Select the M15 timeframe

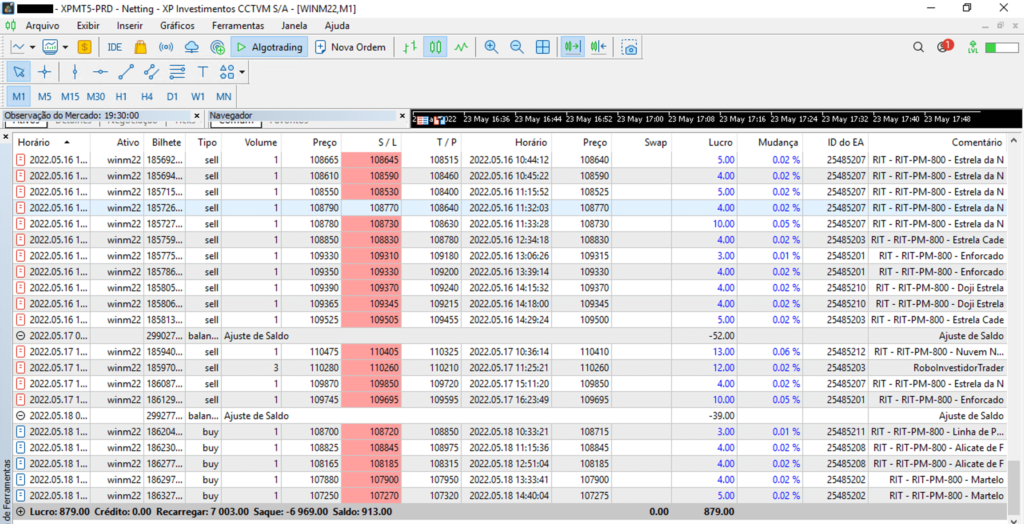click(x=70, y=96)
